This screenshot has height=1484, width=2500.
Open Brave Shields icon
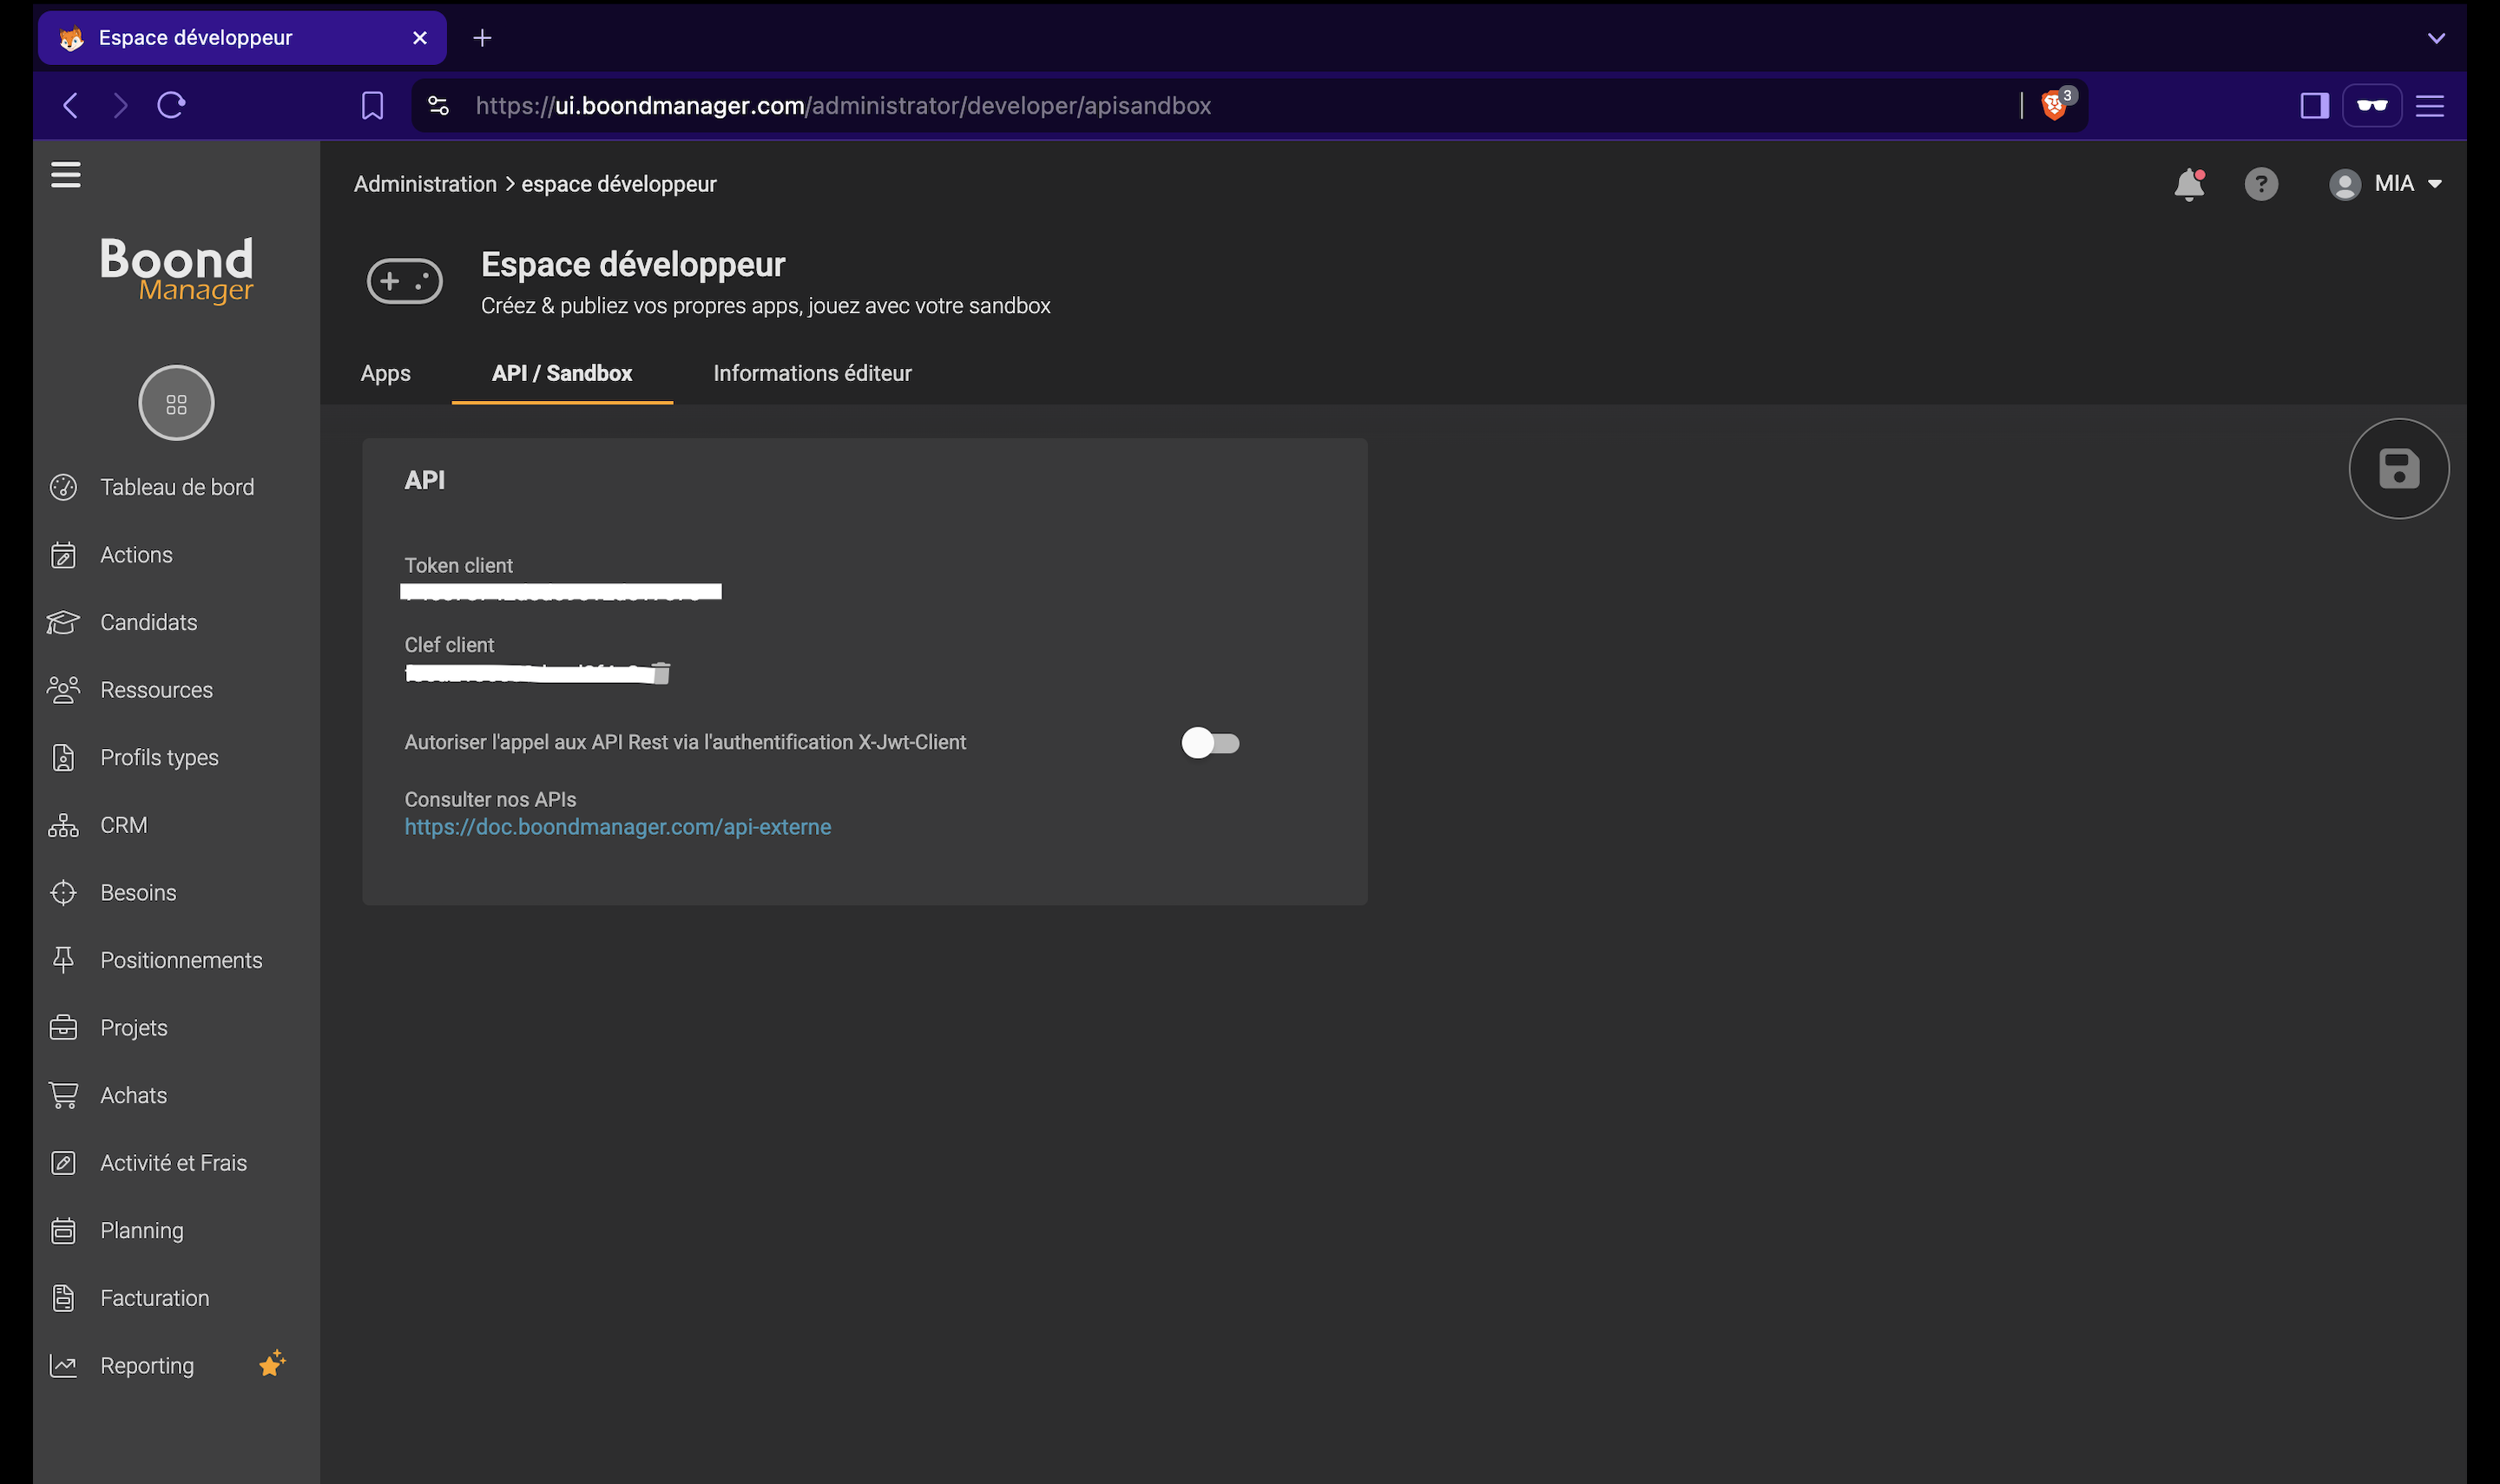[x=2056, y=104]
